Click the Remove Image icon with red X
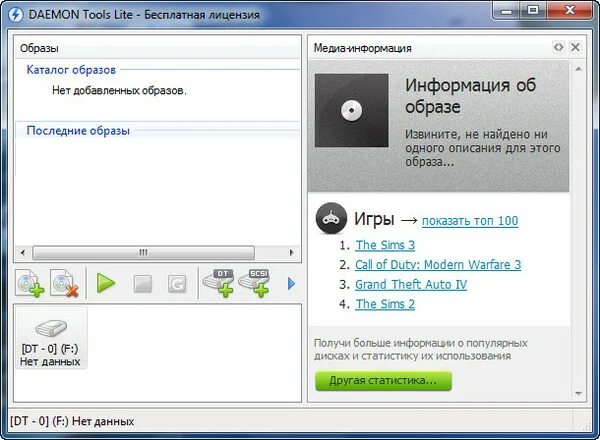The image size is (600, 440). pyautogui.click(x=64, y=283)
